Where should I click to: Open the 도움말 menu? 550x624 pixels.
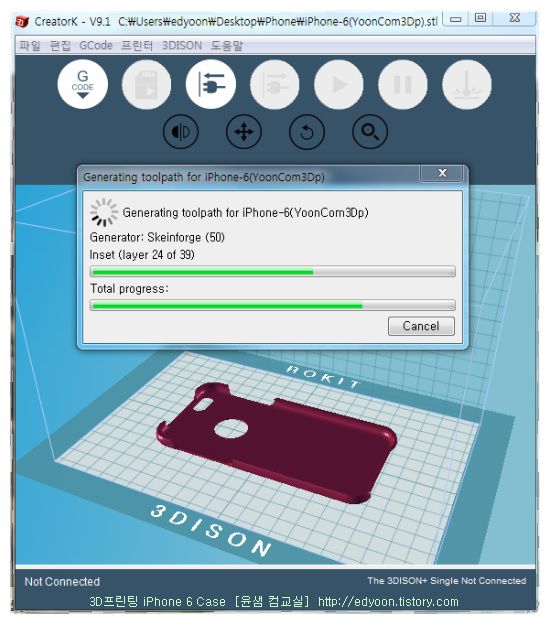(227, 46)
